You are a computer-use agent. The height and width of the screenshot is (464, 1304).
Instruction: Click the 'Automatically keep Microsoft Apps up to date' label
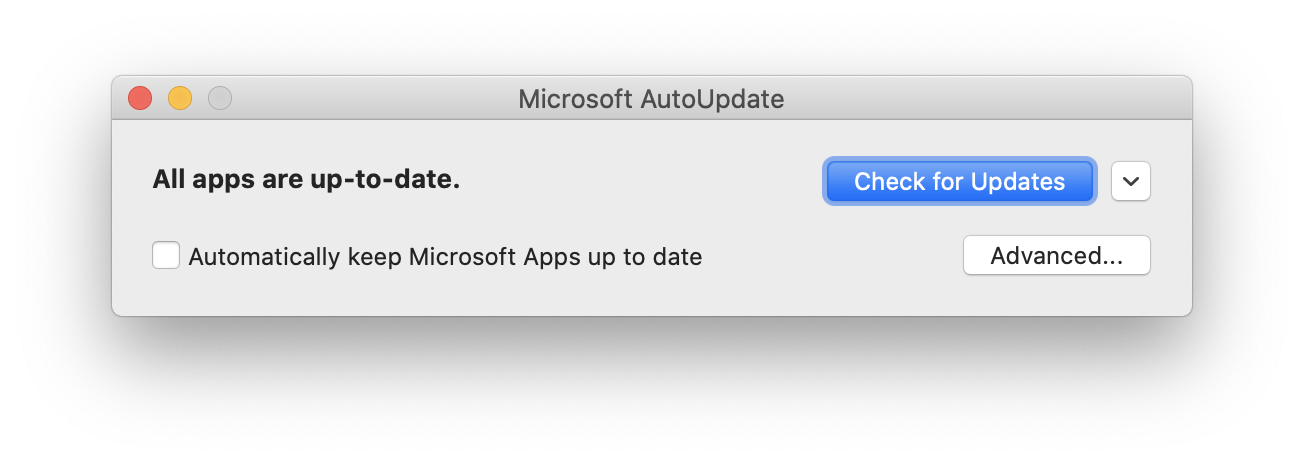pyautogui.click(x=445, y=257)
